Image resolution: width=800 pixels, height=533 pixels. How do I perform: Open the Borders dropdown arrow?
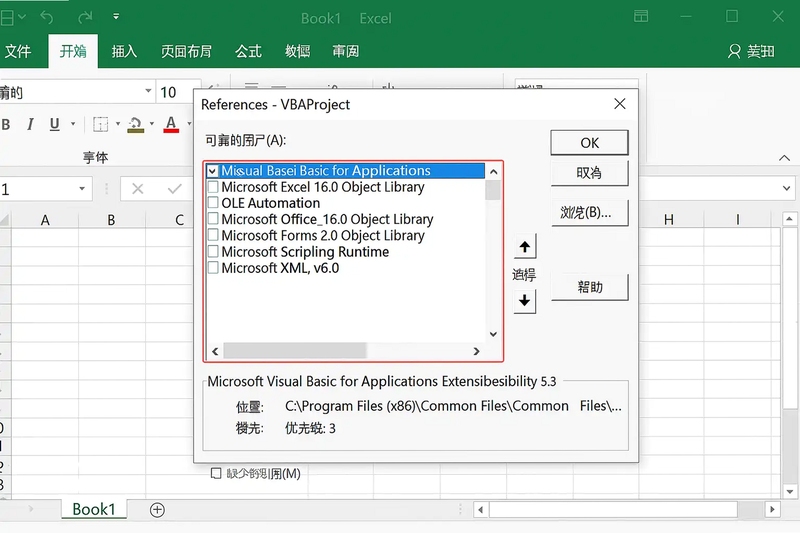118,124
